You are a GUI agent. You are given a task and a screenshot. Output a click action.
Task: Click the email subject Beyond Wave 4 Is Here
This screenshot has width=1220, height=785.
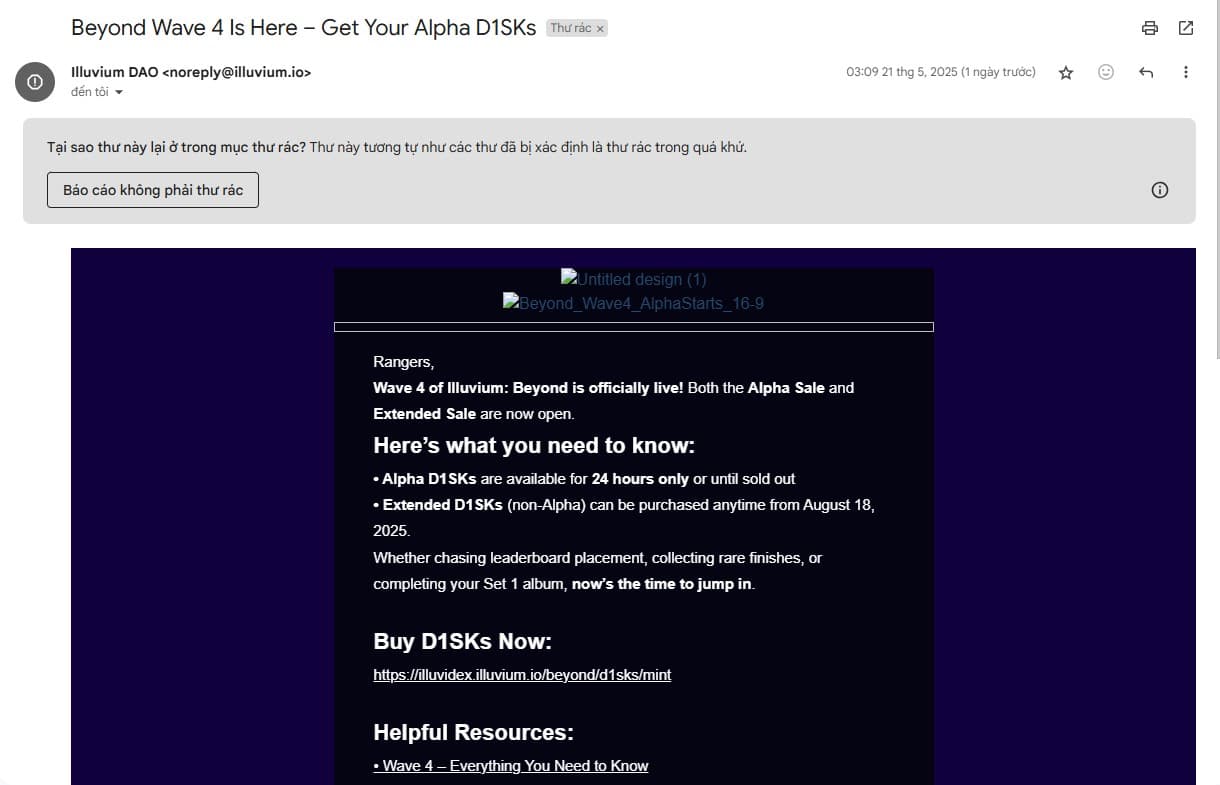pyautogui.click(x=304, y=28)
